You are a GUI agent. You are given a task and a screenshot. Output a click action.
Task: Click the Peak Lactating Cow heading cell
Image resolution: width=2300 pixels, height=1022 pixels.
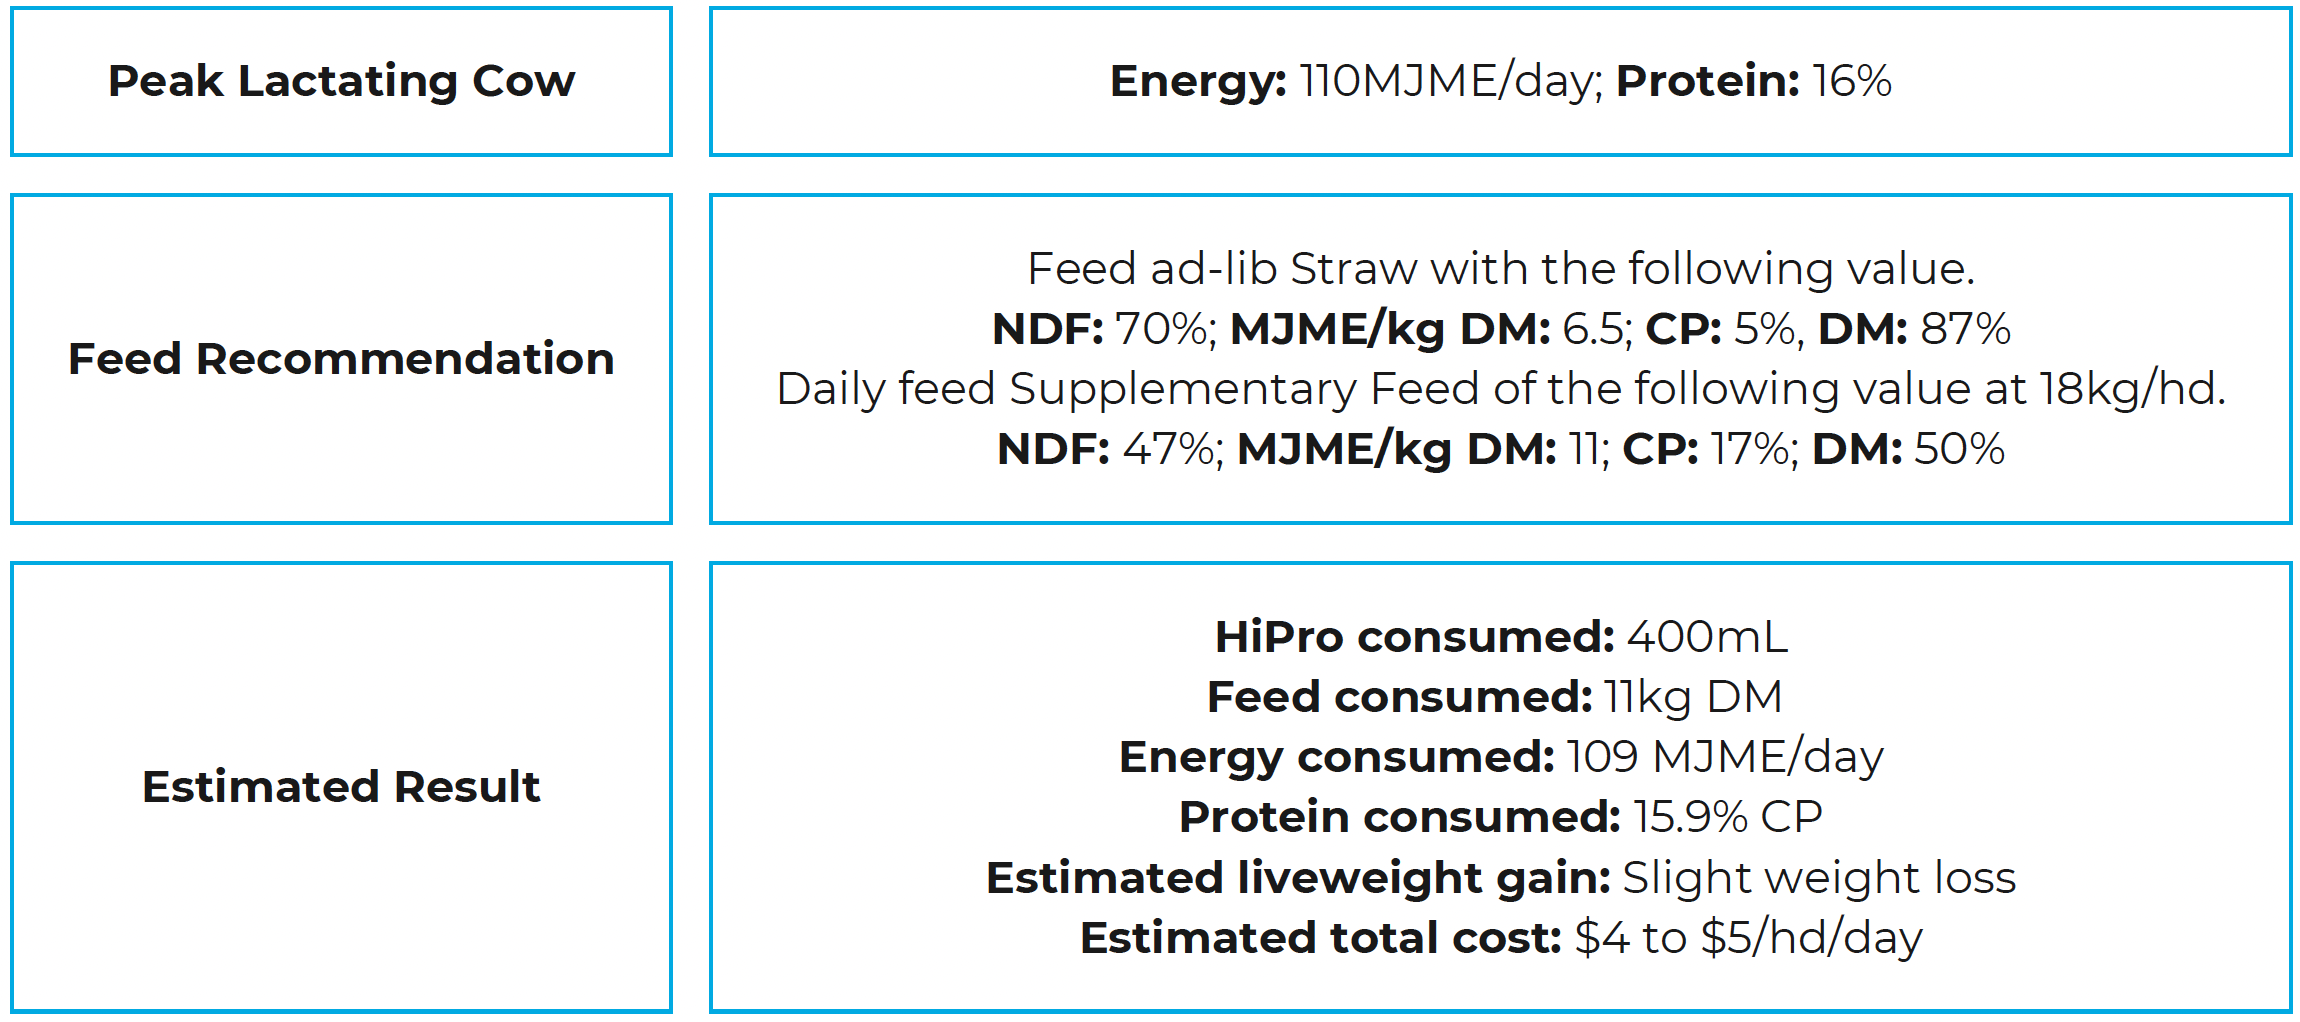[x=341, y=81]
